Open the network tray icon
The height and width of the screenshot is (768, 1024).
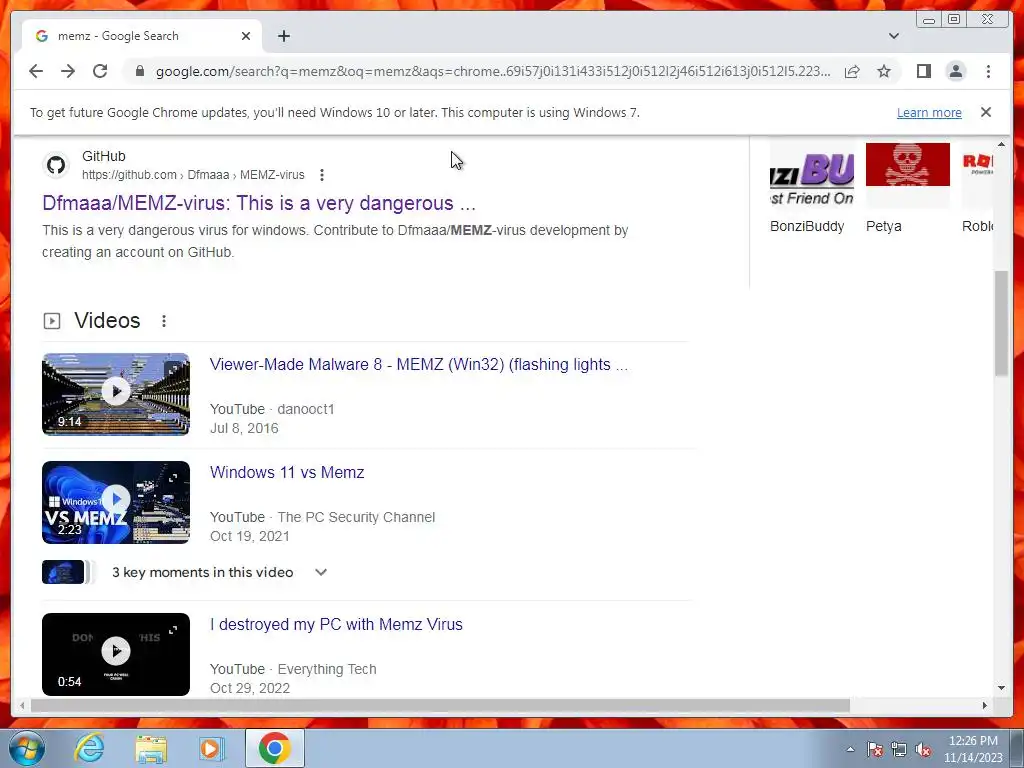(899, 749)
